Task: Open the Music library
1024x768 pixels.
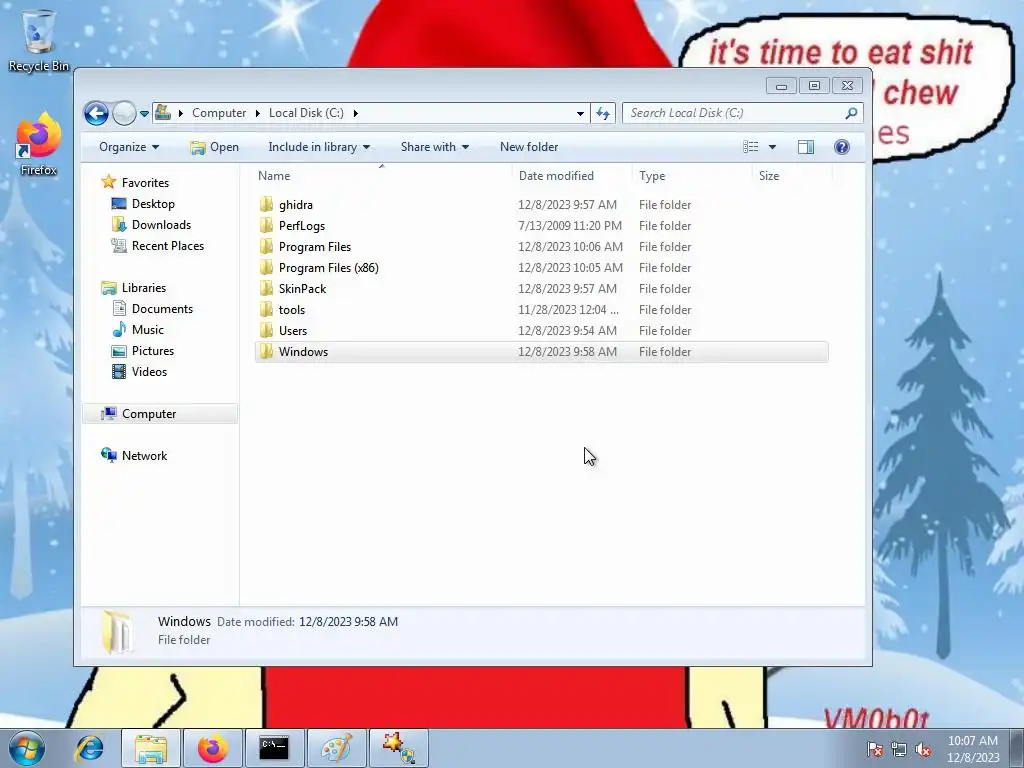Action: point(148,330)
